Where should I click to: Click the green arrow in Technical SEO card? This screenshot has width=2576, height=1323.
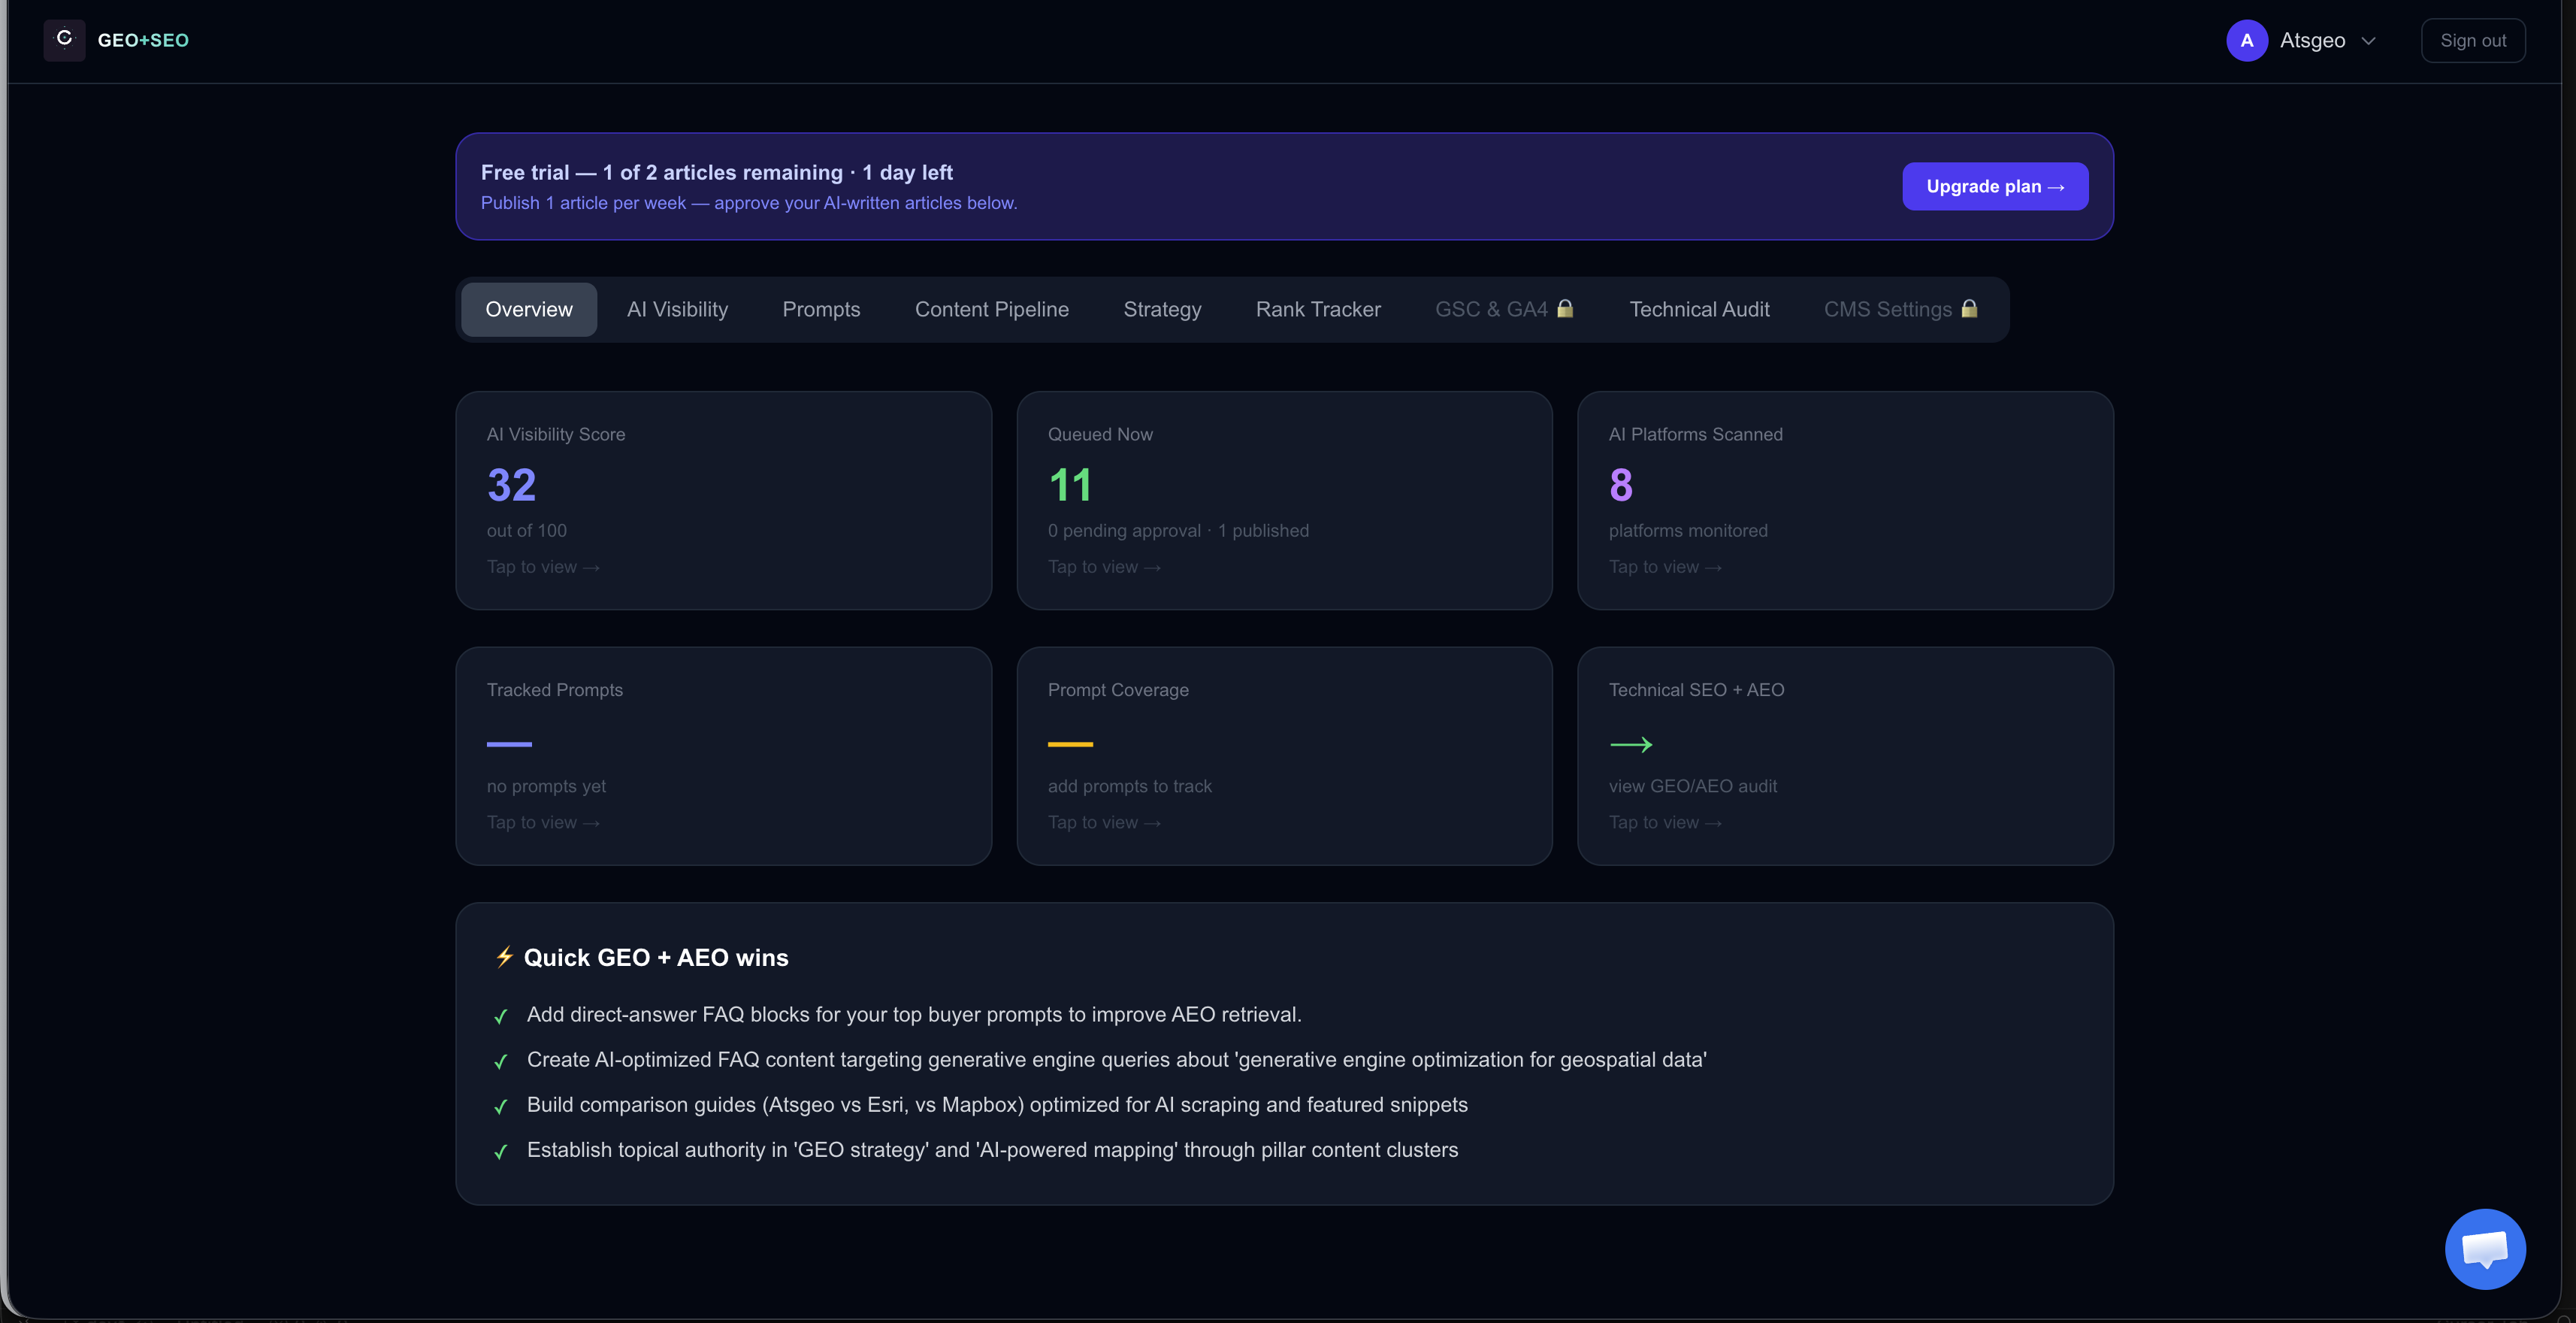tap(1631, 744)
